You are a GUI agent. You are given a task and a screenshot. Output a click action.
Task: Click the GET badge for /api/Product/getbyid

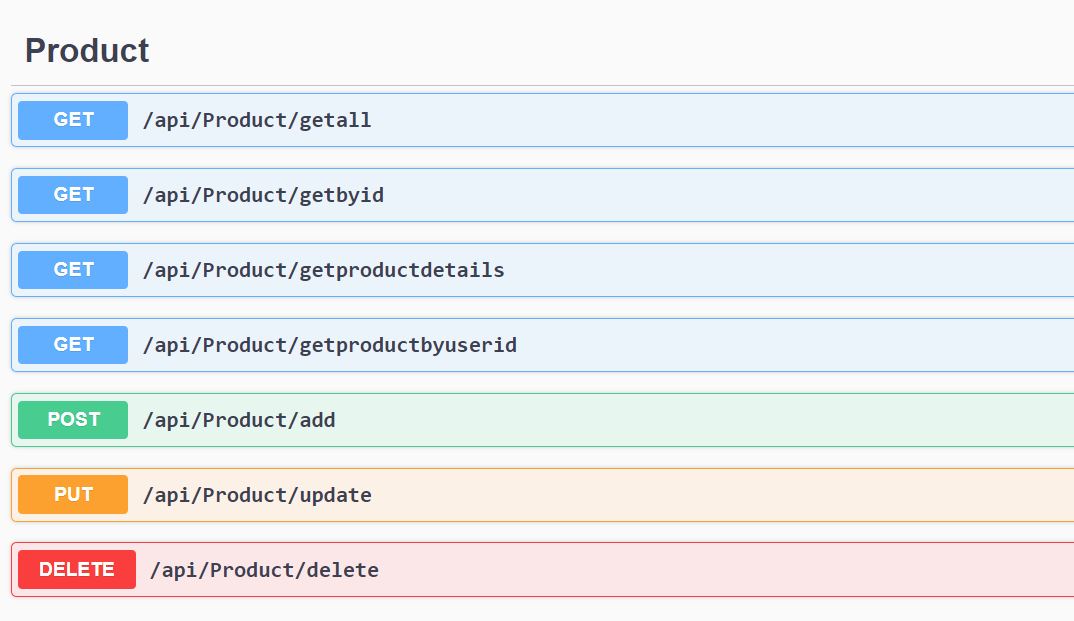pyautogui.click(x=71, y=195)
